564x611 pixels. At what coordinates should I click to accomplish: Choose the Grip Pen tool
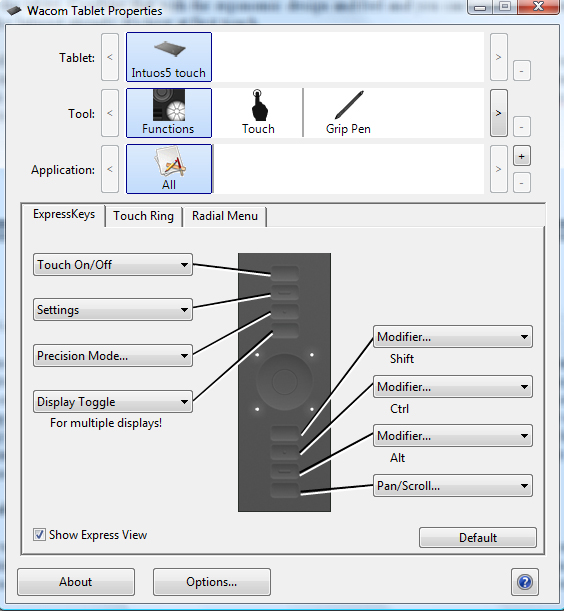tap(348, 113)
